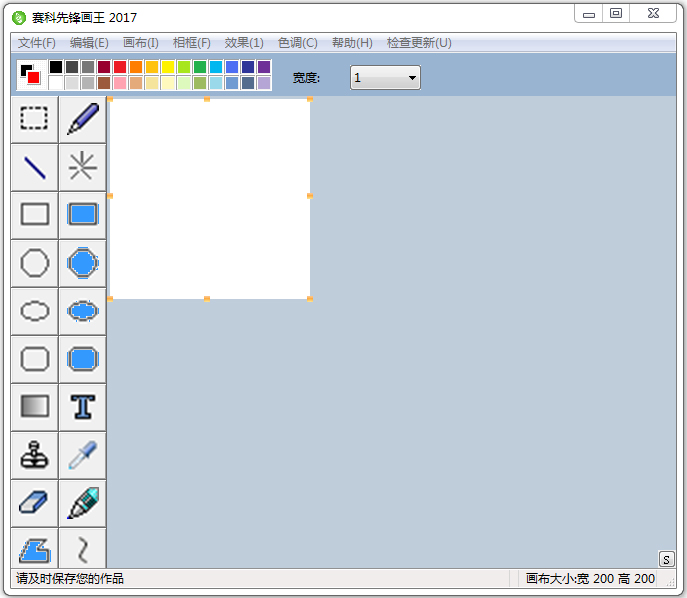
Task: Minimize the 赛科先锋画王 window
Action: 589,13
